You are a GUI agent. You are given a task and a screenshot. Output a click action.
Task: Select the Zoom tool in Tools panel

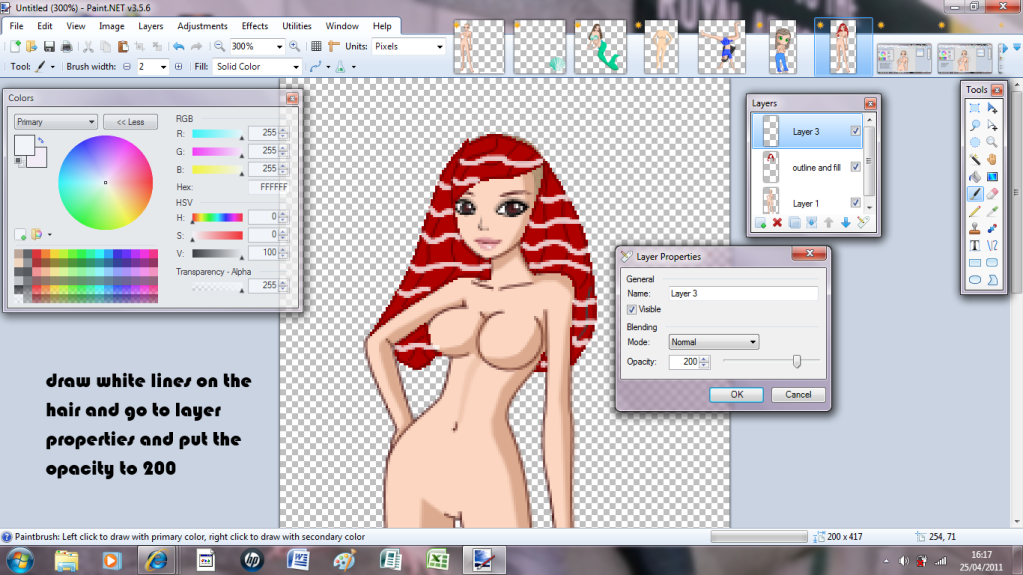(x=992, y=142)
